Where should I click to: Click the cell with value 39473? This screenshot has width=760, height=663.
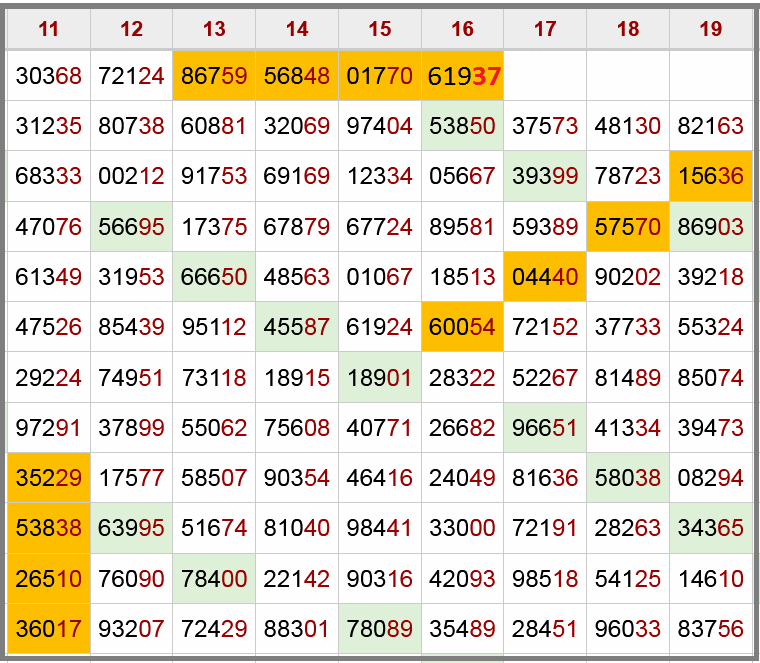(x=711, y=427)
